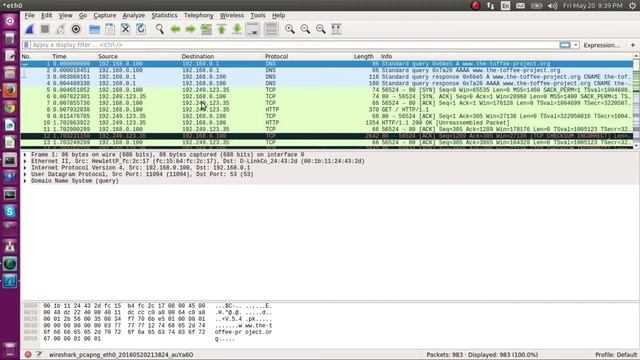Open the system volume indicator
This screenshot has width=640, height=360.
pyautogui.click(x=553, y=5)
